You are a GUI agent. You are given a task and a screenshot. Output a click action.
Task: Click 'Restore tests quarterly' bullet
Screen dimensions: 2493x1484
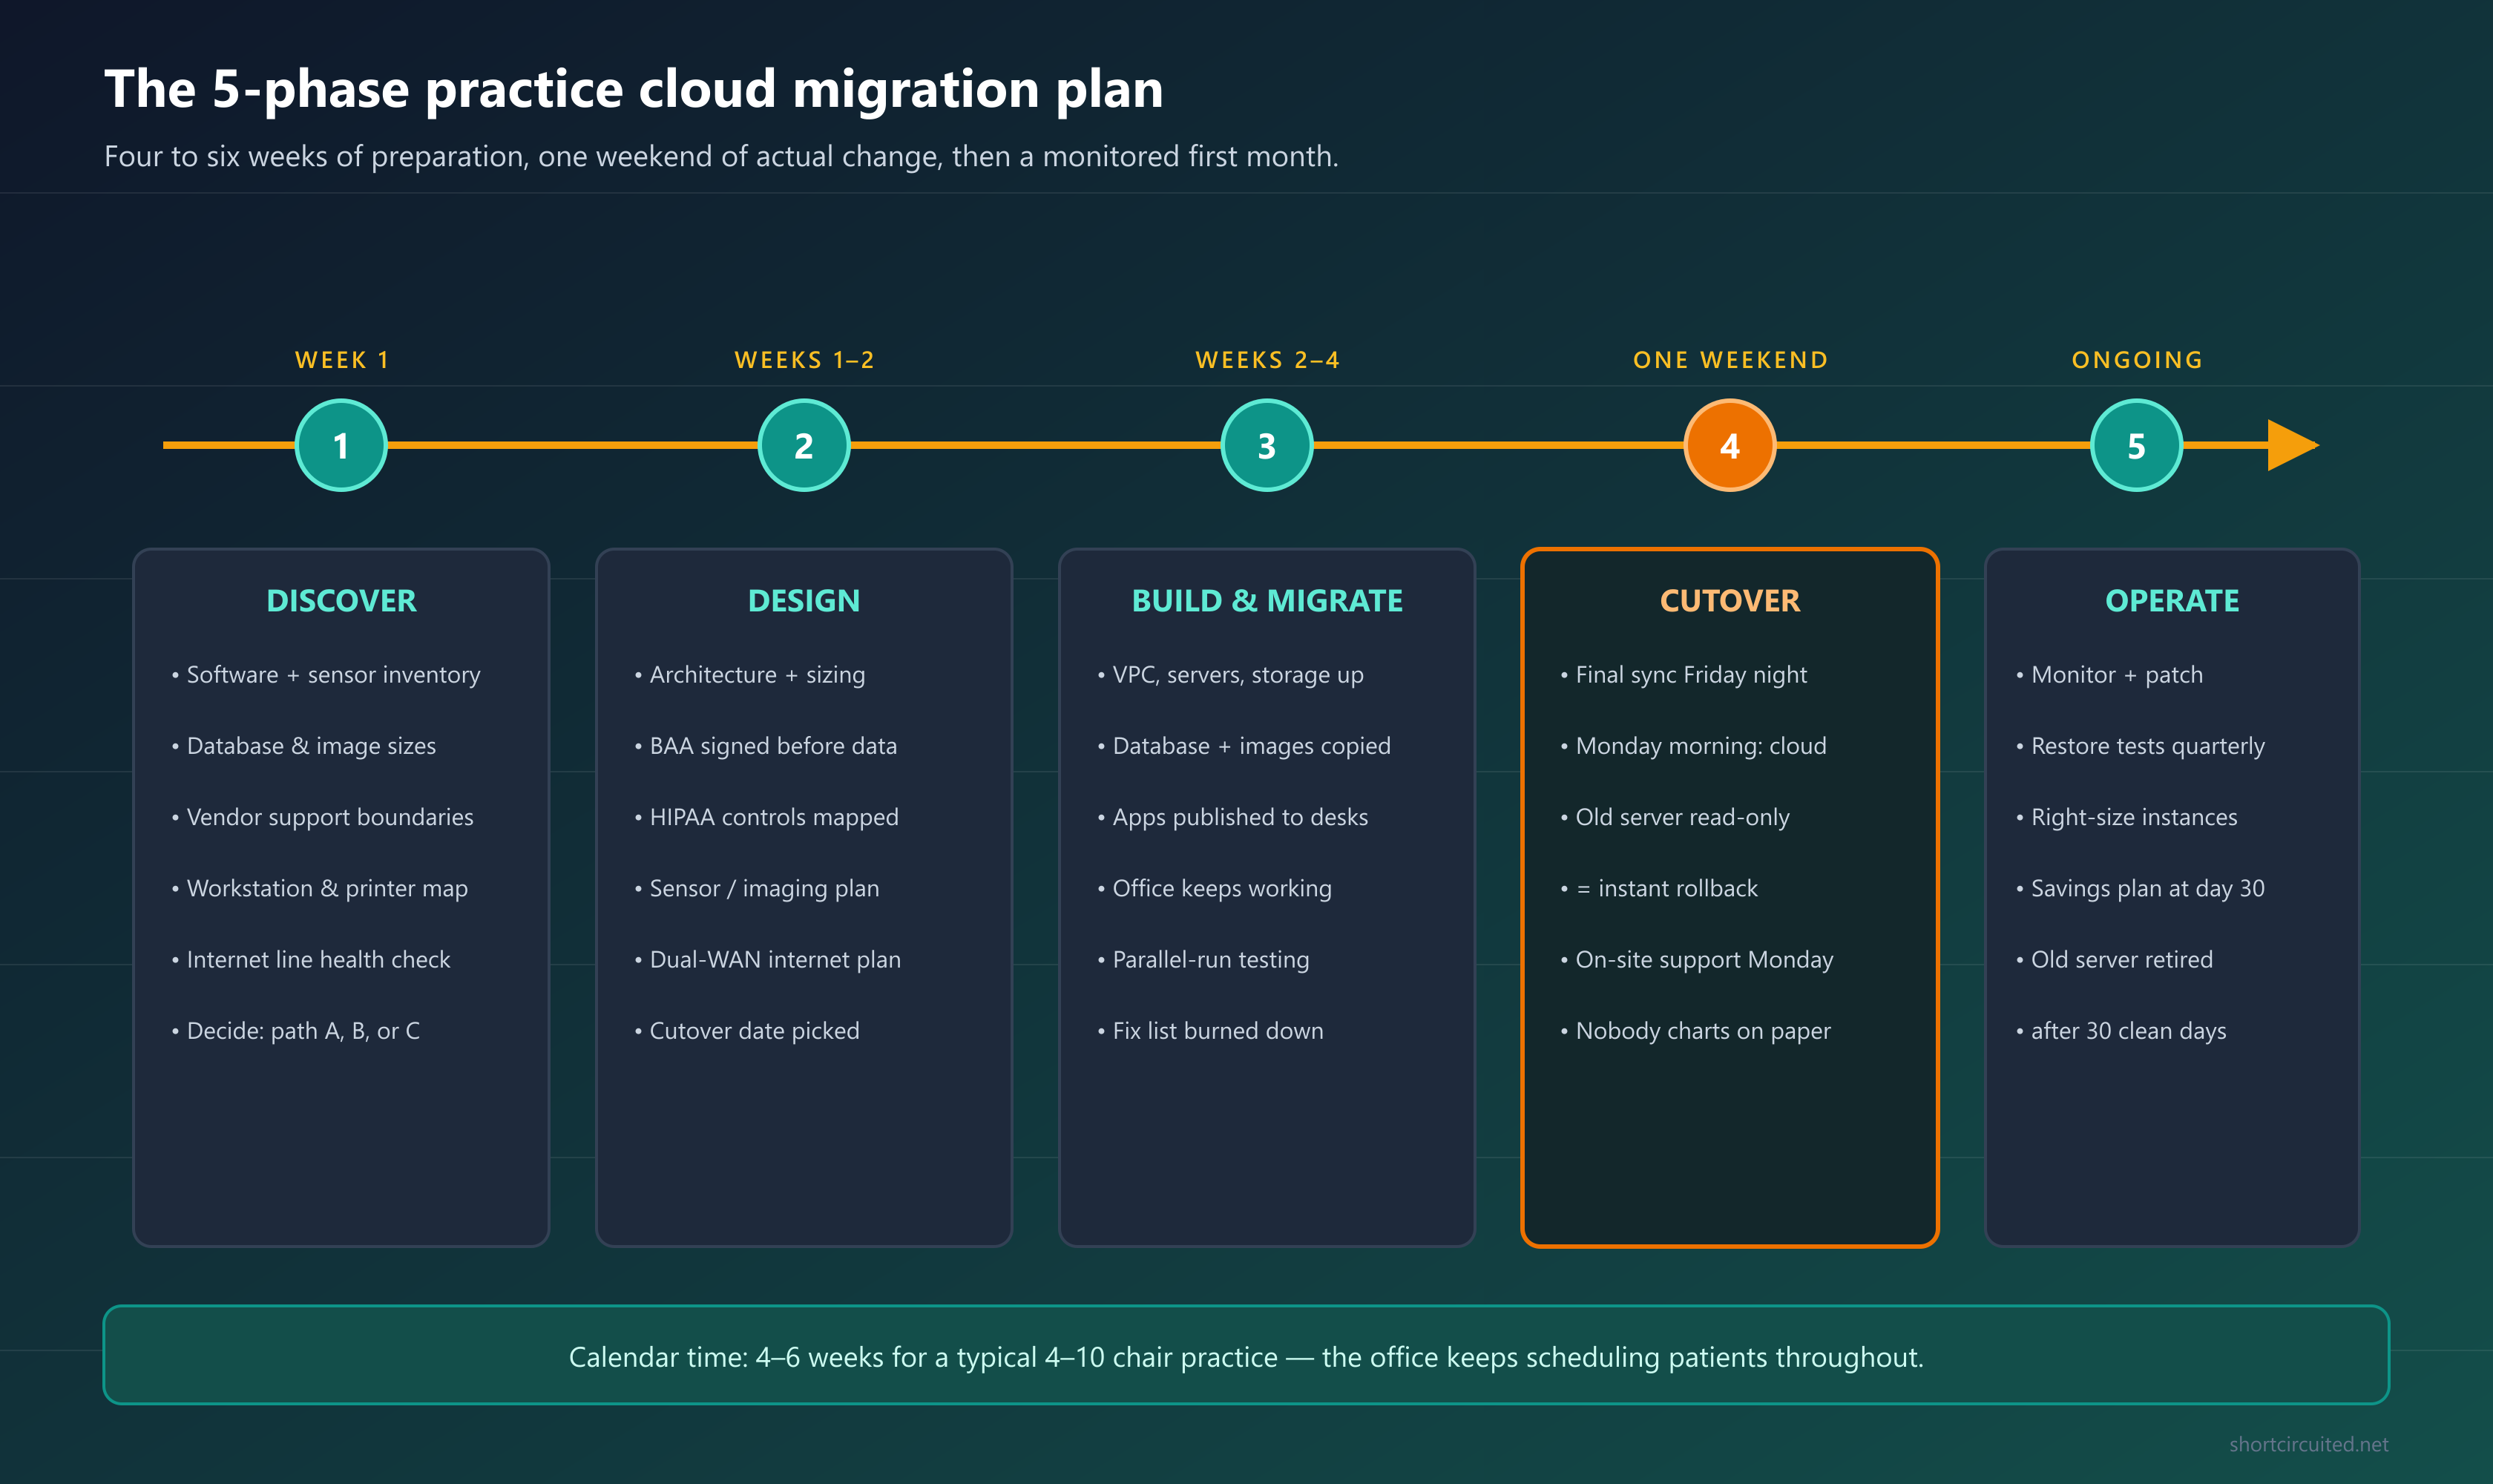click(2140, 746)
